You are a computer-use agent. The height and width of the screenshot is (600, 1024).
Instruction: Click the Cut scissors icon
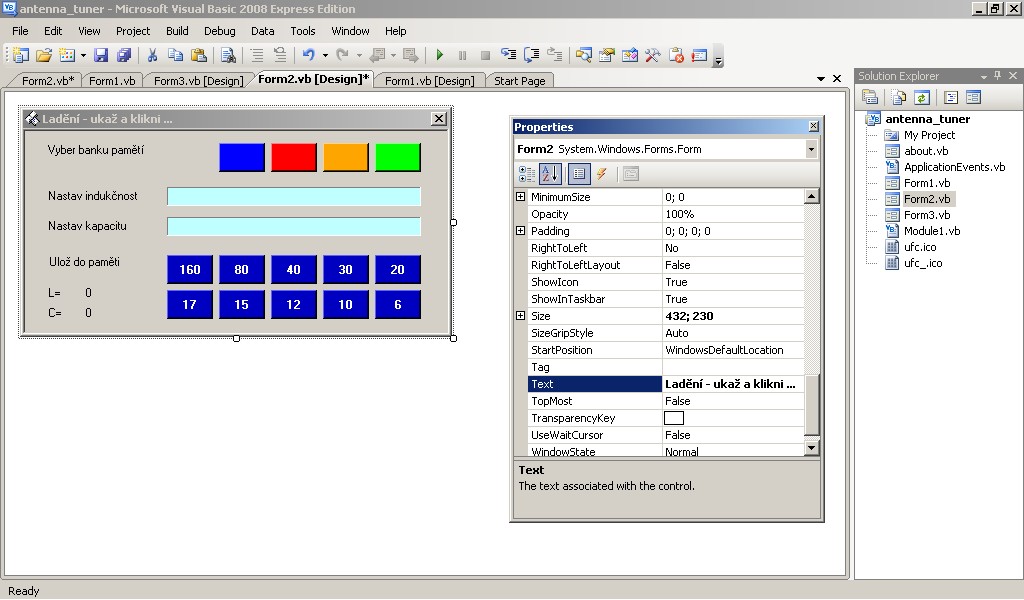[153, 56]
